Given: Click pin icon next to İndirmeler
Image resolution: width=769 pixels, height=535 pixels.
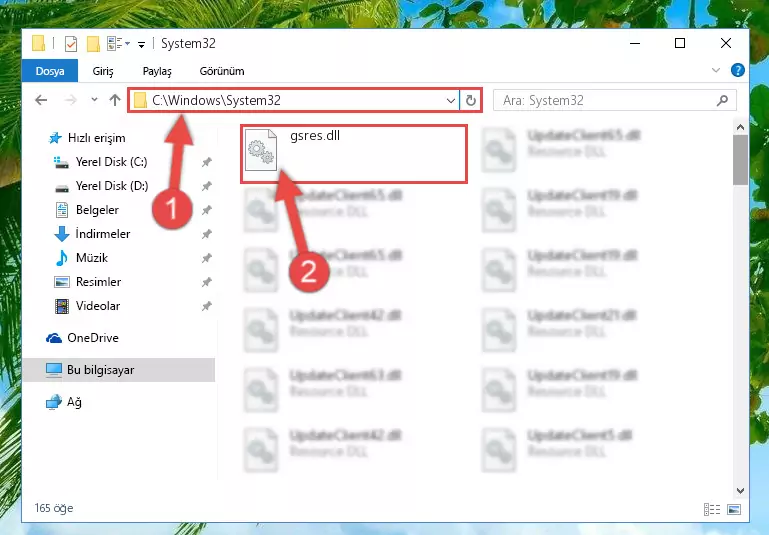Looking at the screenshot, I should [206, 234].
